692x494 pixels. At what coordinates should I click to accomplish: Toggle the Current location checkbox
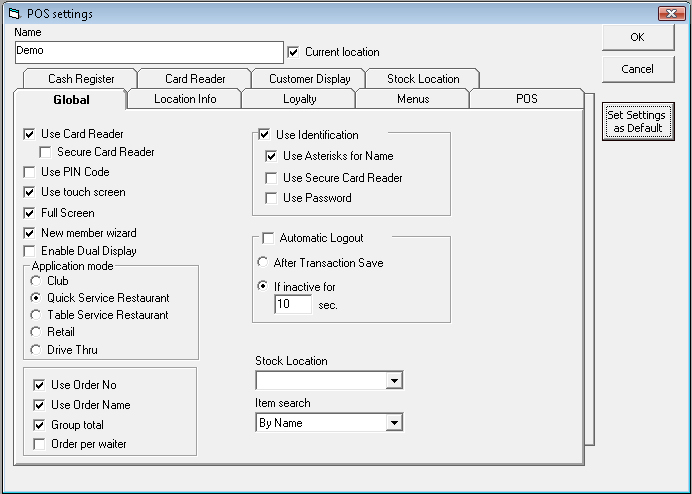(x=293, y=52)
